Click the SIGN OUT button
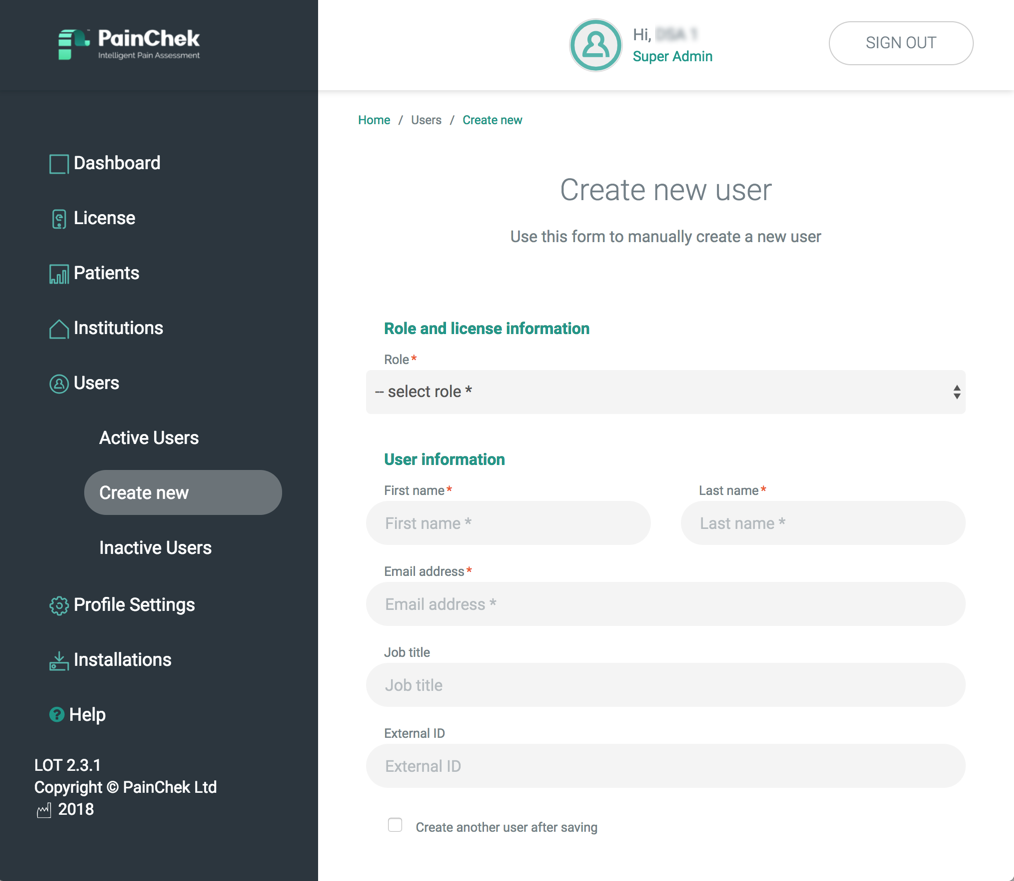The image size is (1014, 881). tap(901, 43)
